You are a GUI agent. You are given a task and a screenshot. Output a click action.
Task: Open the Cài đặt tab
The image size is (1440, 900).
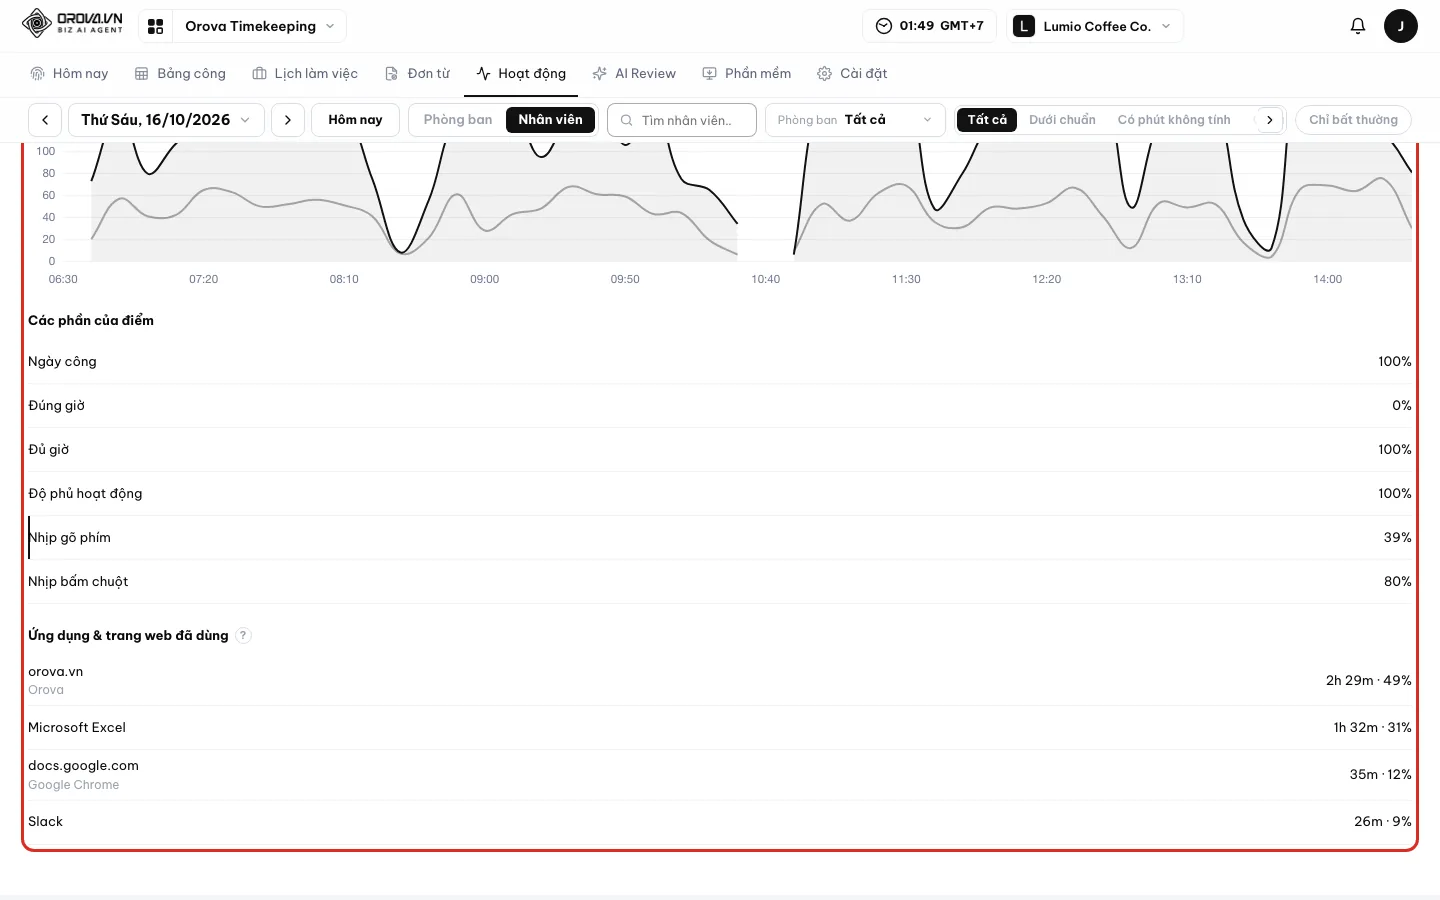[852, 74]
